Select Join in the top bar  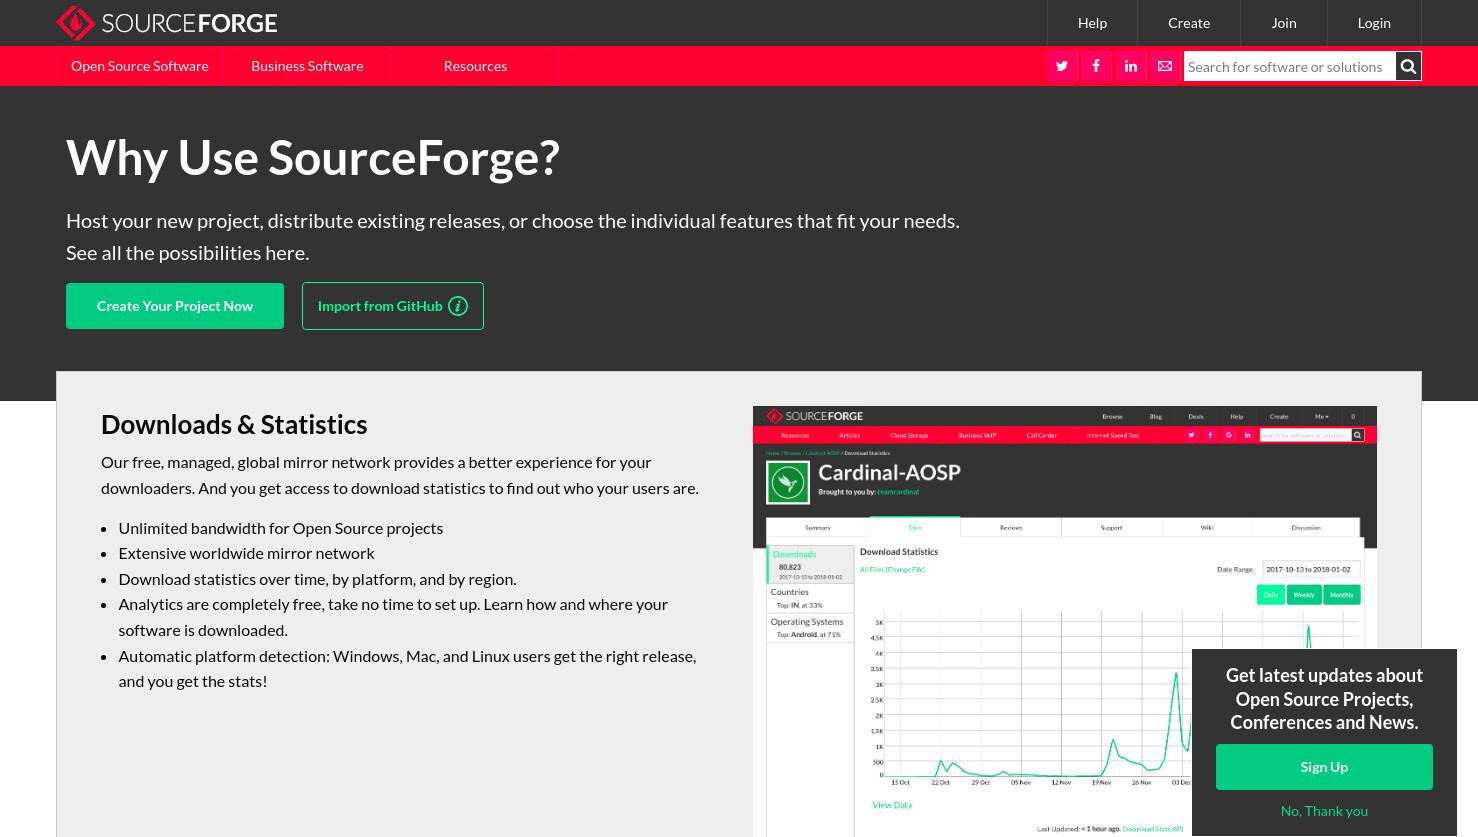point(1284,22)
